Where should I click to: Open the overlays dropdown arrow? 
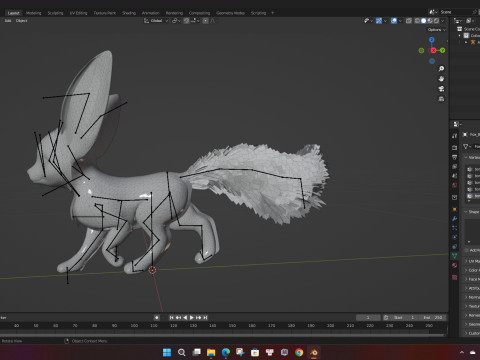coord(400,21)
